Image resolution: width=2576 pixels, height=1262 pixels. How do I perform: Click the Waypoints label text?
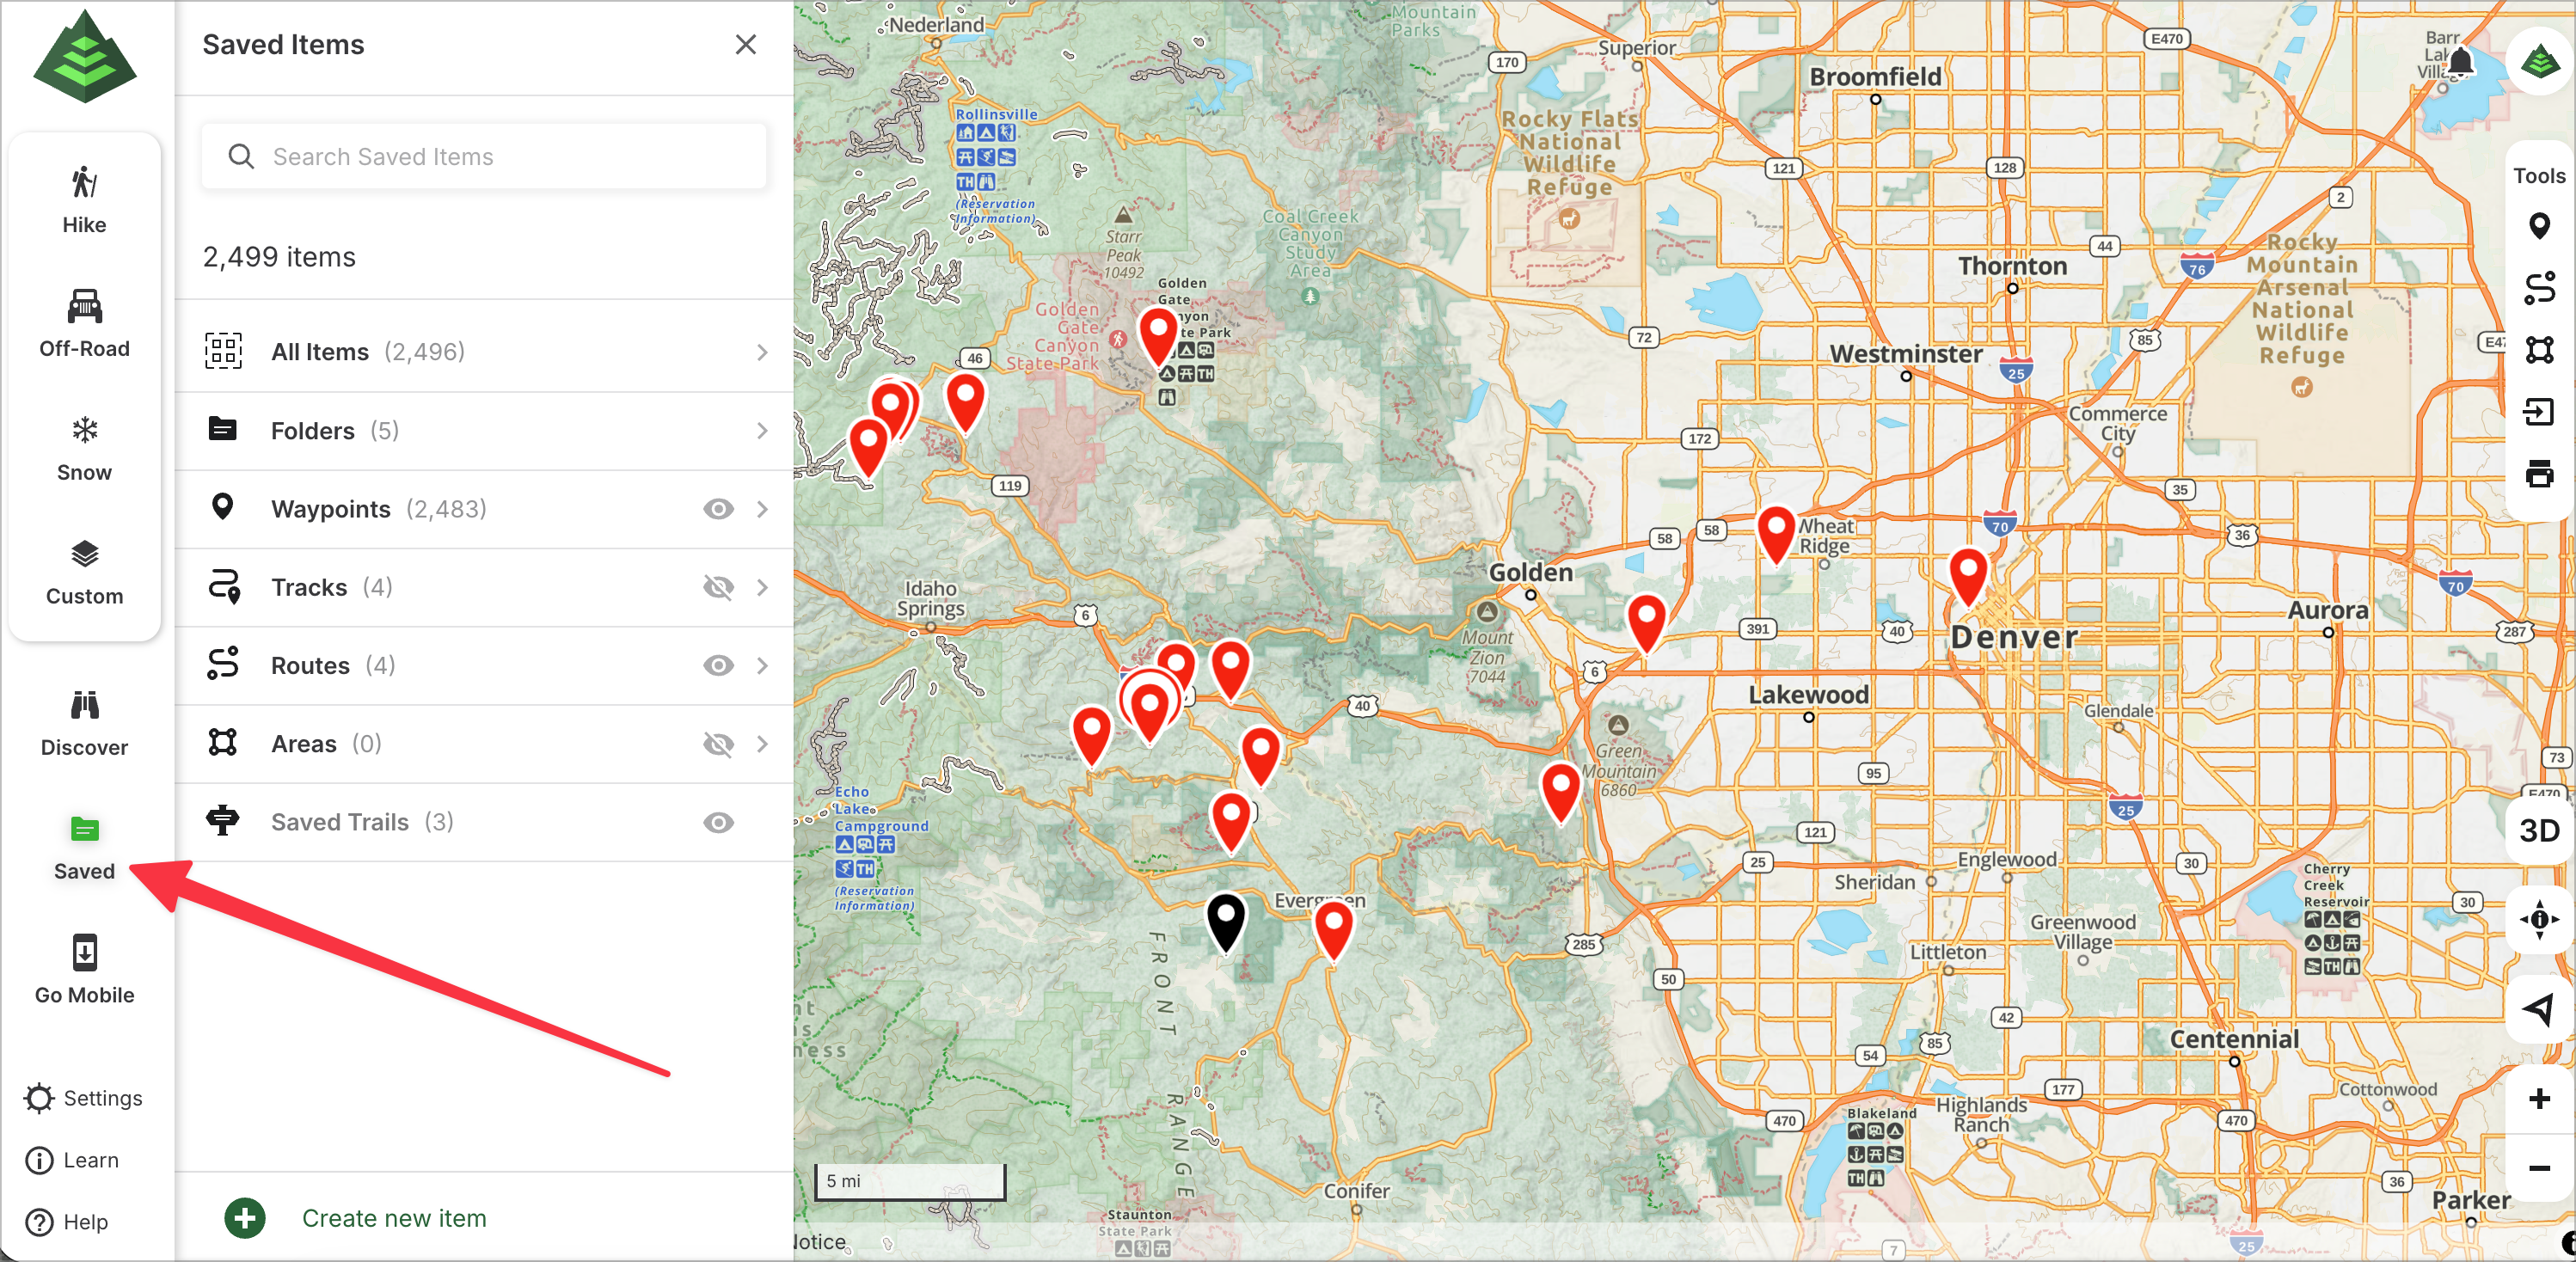click(x=331, y=509)
